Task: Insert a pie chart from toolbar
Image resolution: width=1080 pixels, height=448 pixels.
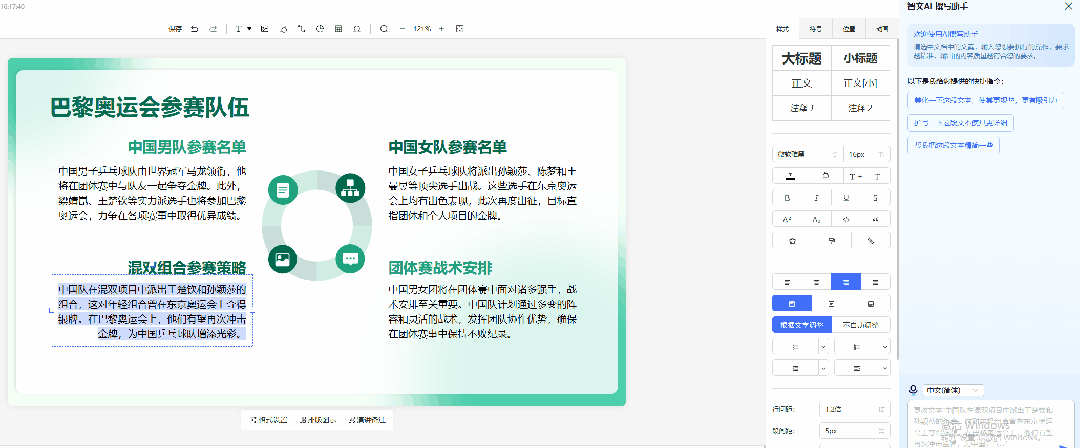Action: (x=320, y=29)
